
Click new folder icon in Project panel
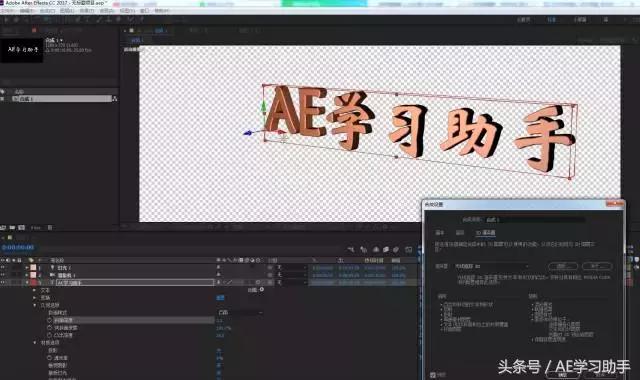coord(12,228)
